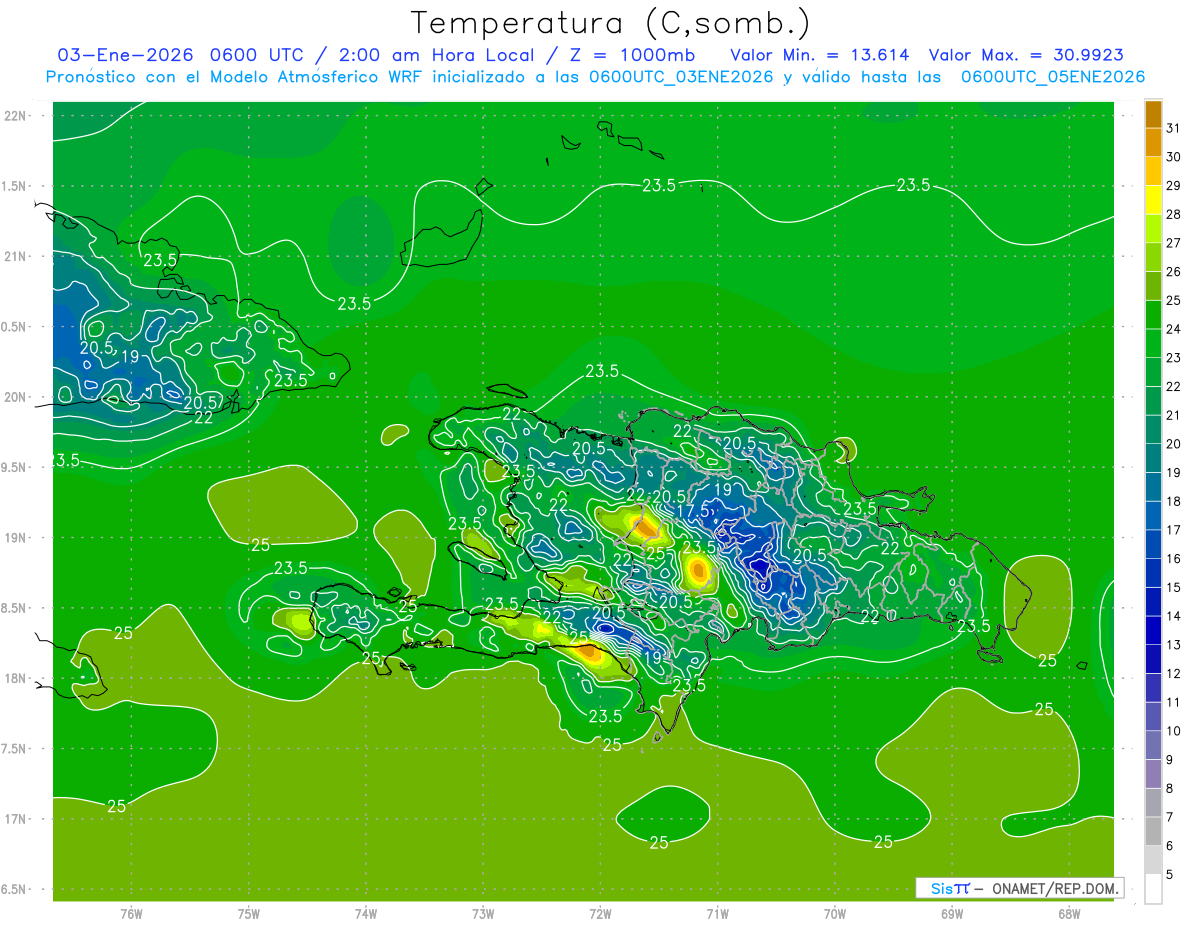Screen dimensions: 1200x927
Task: Click the 21N latitude axis label
Action: [17, 257]
